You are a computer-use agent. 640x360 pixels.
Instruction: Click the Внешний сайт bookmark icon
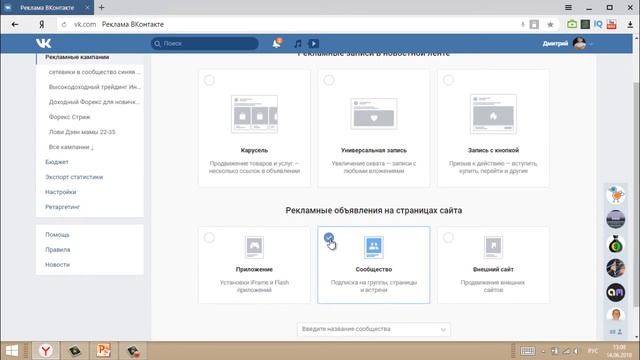click(493, 247)
